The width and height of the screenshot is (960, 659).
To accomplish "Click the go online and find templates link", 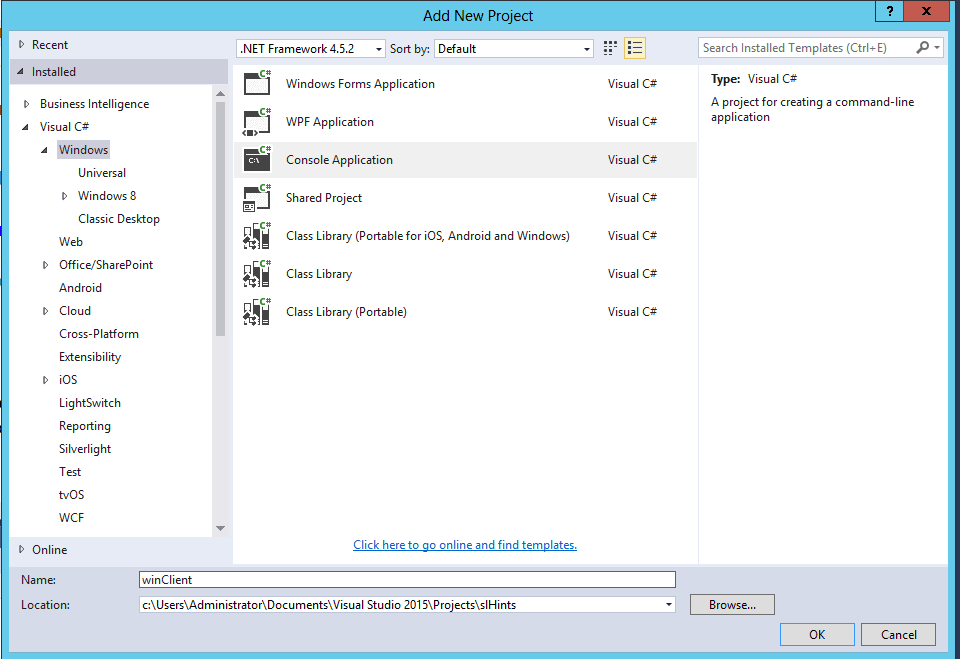I will tap(465, 544).
